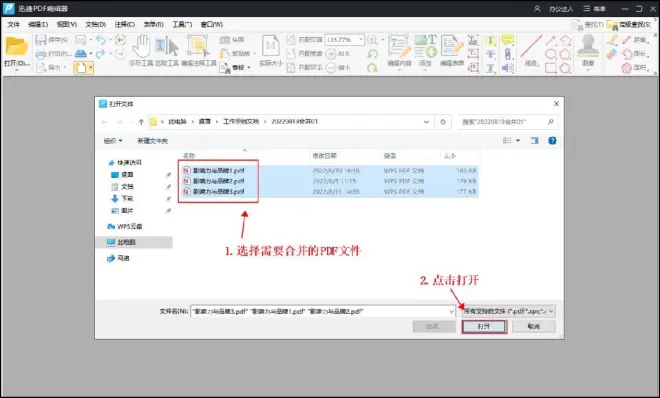660x398 pixels.
Task: Click the Edit Form tool icon
Action: [x=452, y=46]
